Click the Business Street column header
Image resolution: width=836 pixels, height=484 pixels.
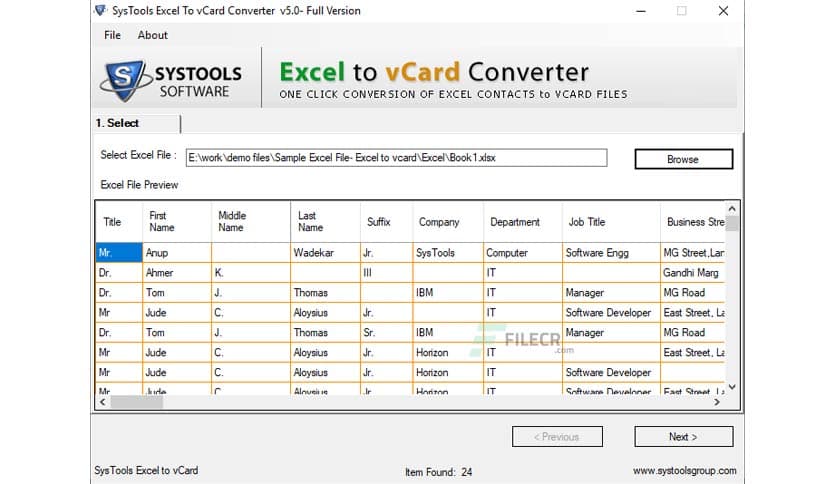[x=693, y=222]
